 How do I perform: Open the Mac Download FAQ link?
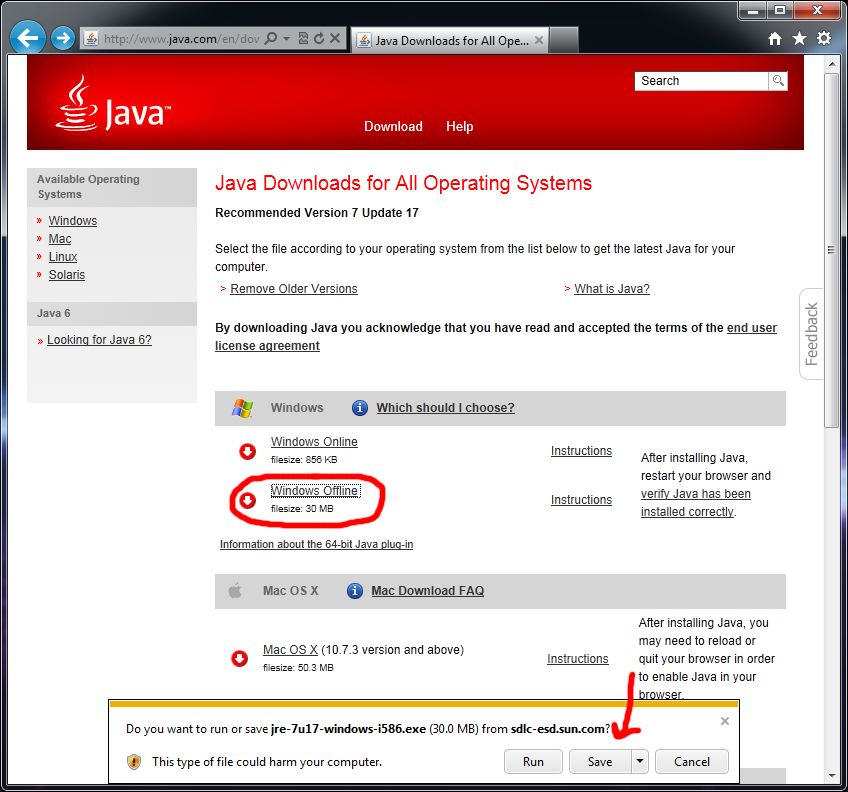tap(428, 591)
